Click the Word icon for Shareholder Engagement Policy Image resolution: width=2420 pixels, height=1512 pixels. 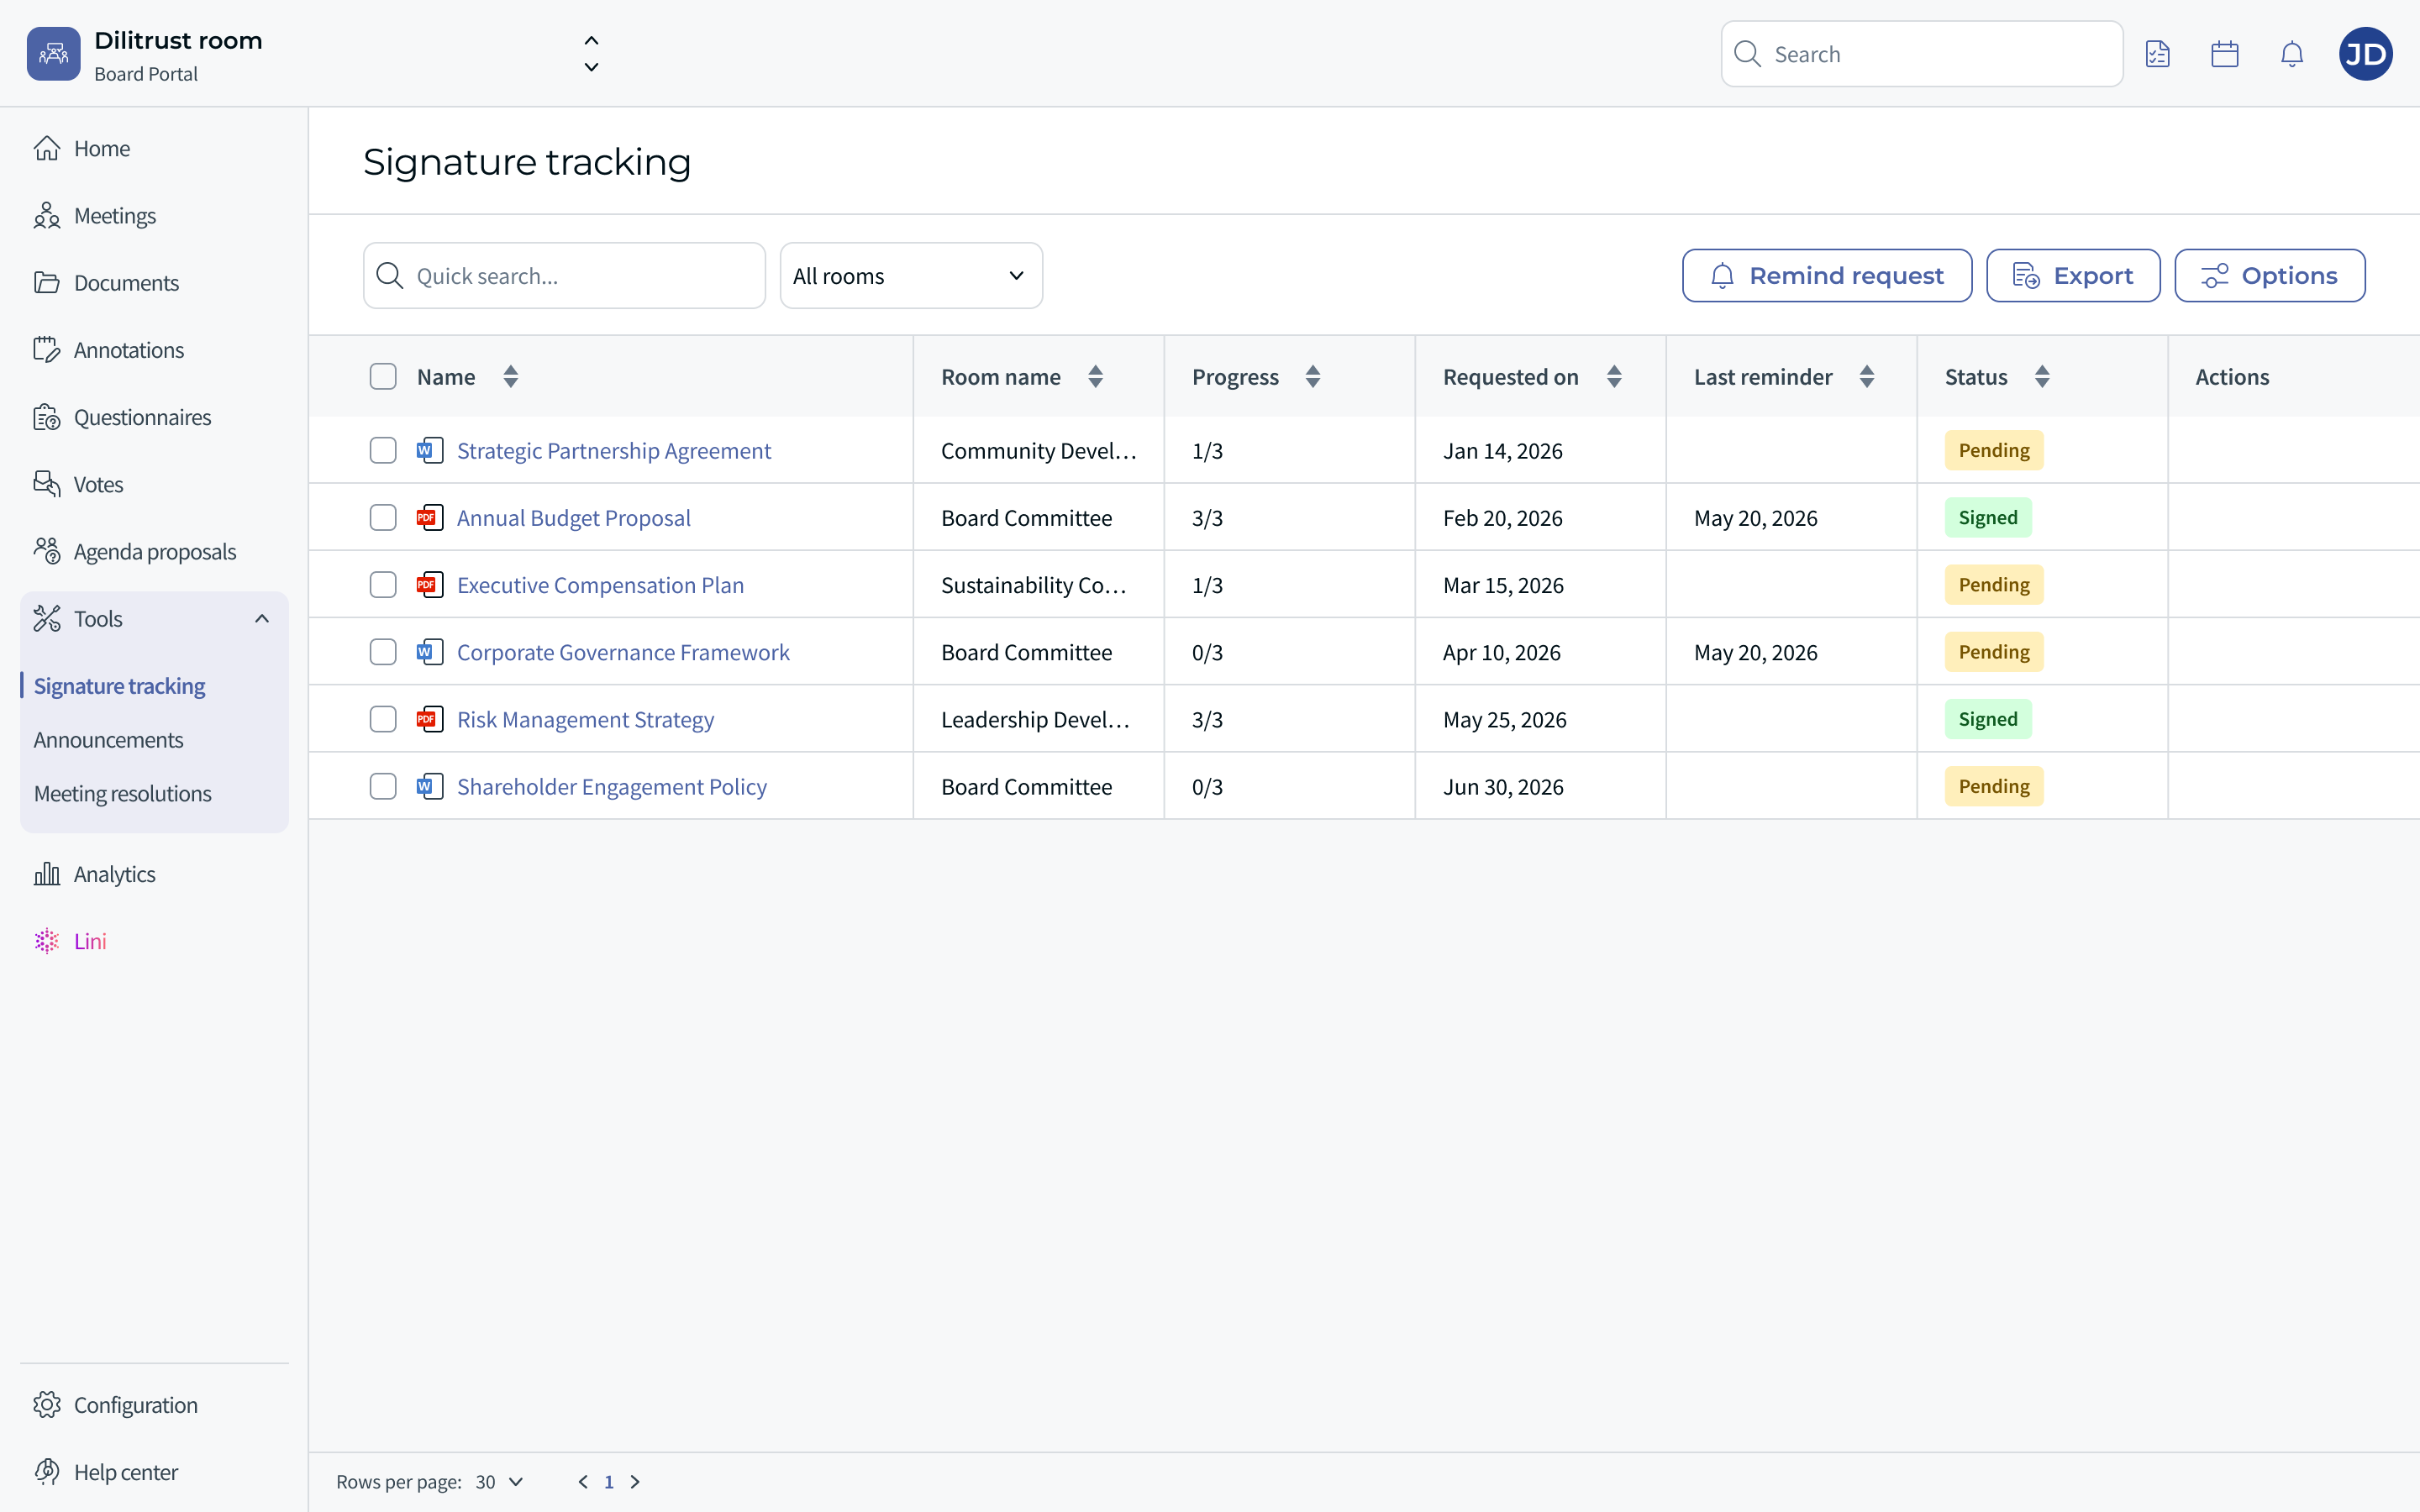coord(430,786)
